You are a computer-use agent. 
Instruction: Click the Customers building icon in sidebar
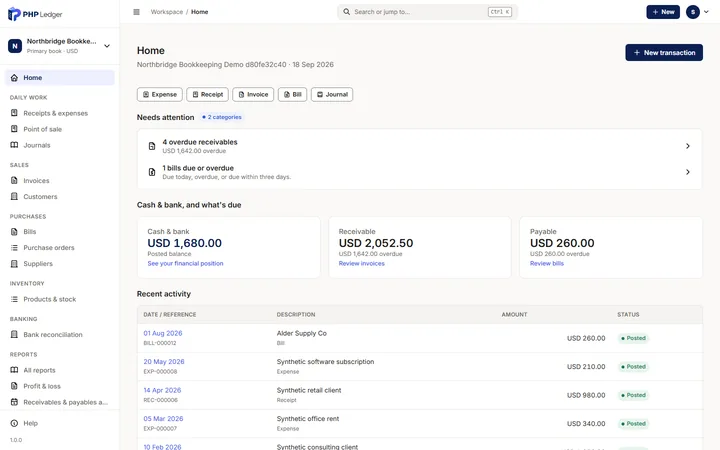[14, 197]
